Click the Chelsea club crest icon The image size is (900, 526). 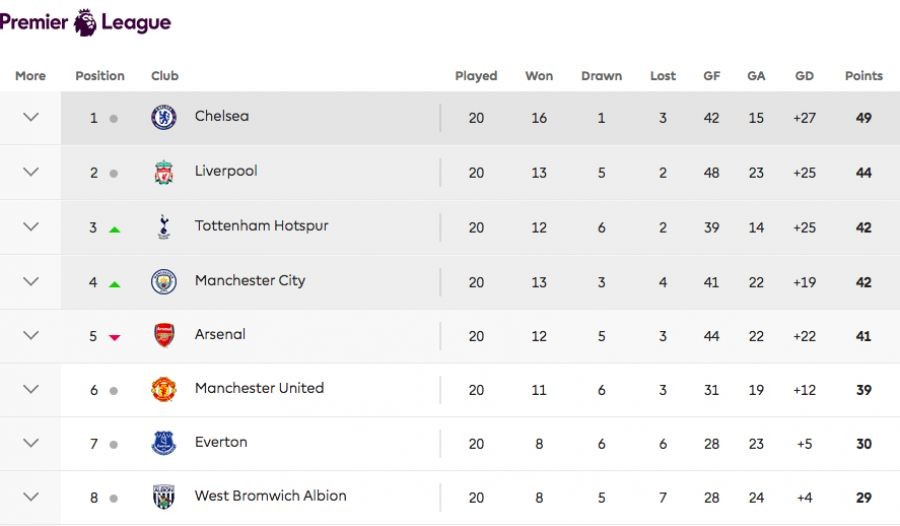[164, 117]
